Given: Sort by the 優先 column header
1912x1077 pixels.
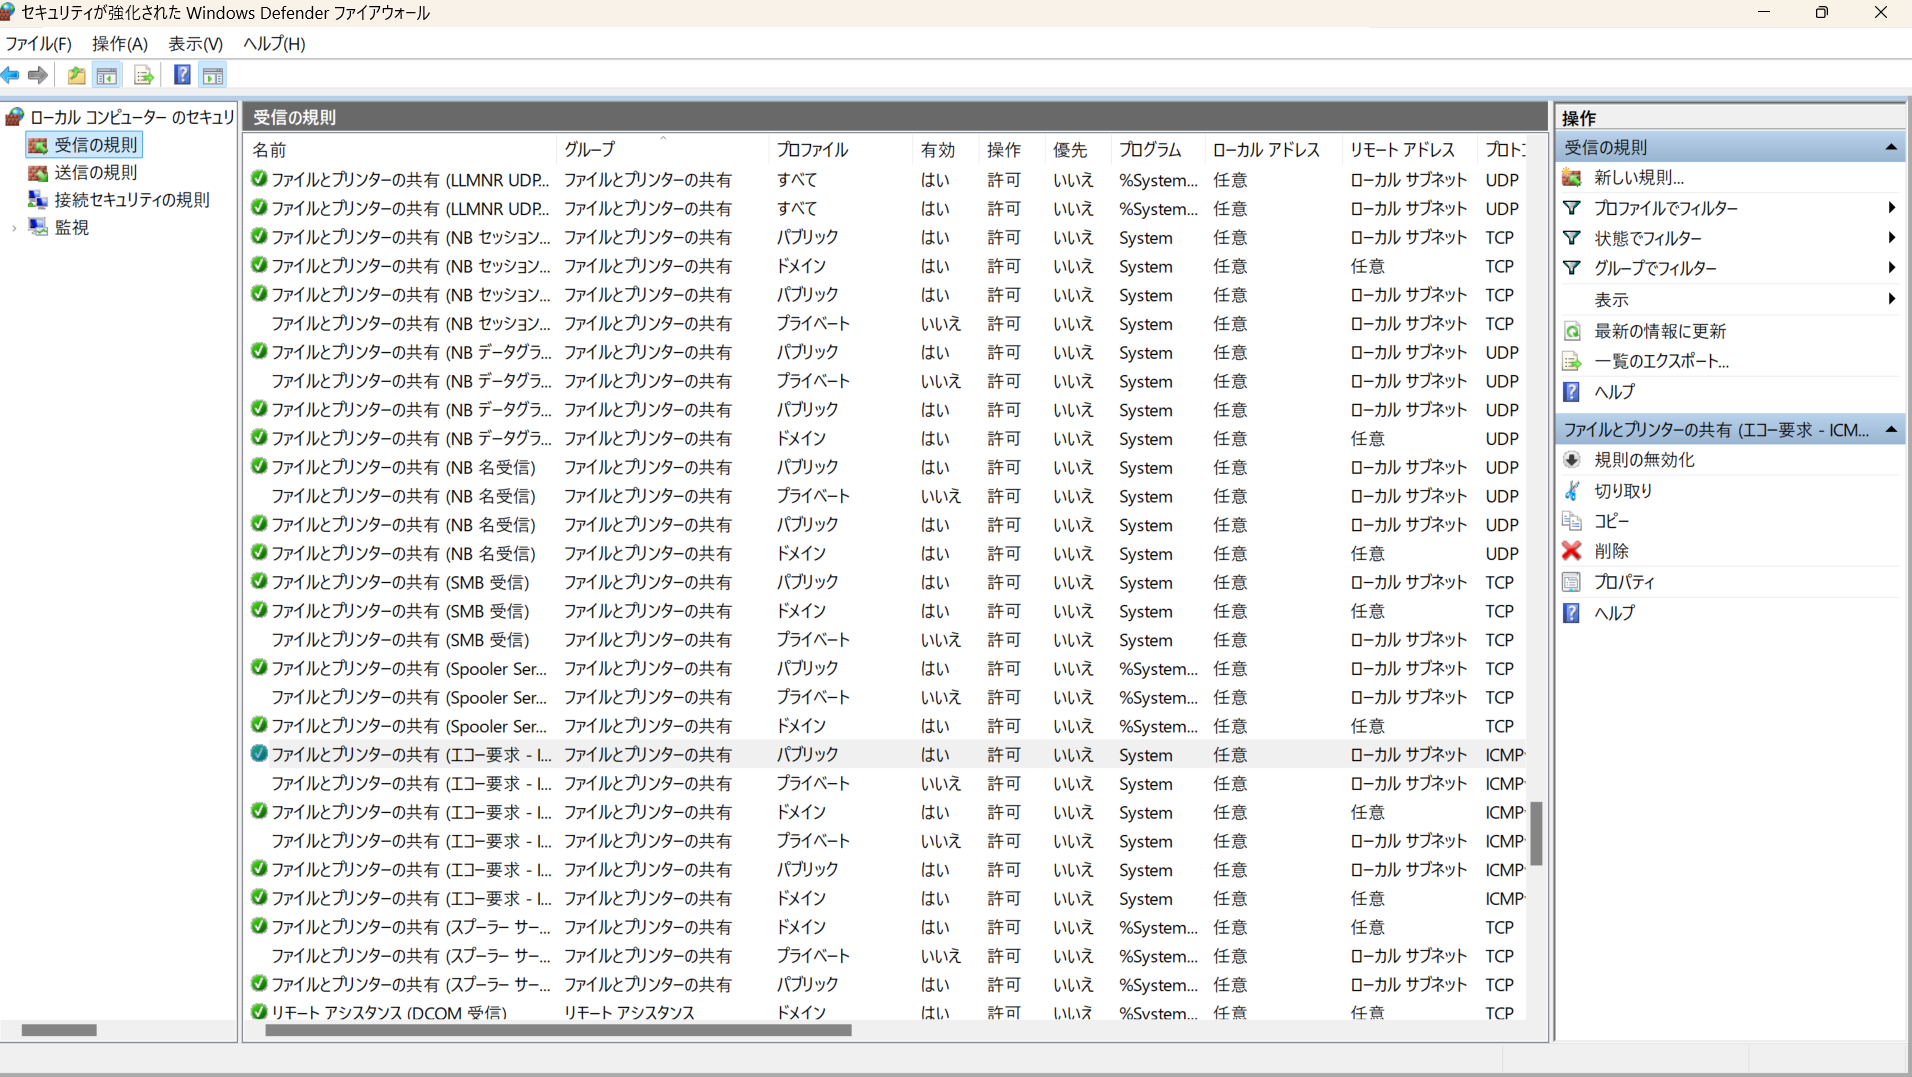Looking at the screenshot, I should point(1078,150).
